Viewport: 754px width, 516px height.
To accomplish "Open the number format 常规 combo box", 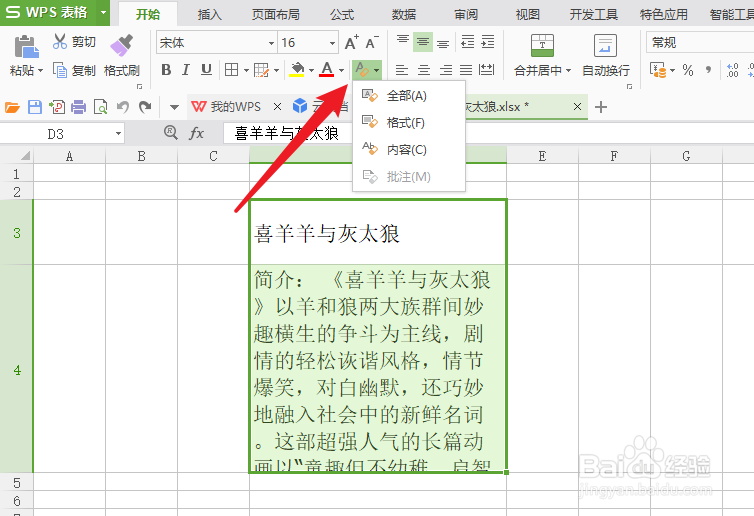I will coord(700,43).
